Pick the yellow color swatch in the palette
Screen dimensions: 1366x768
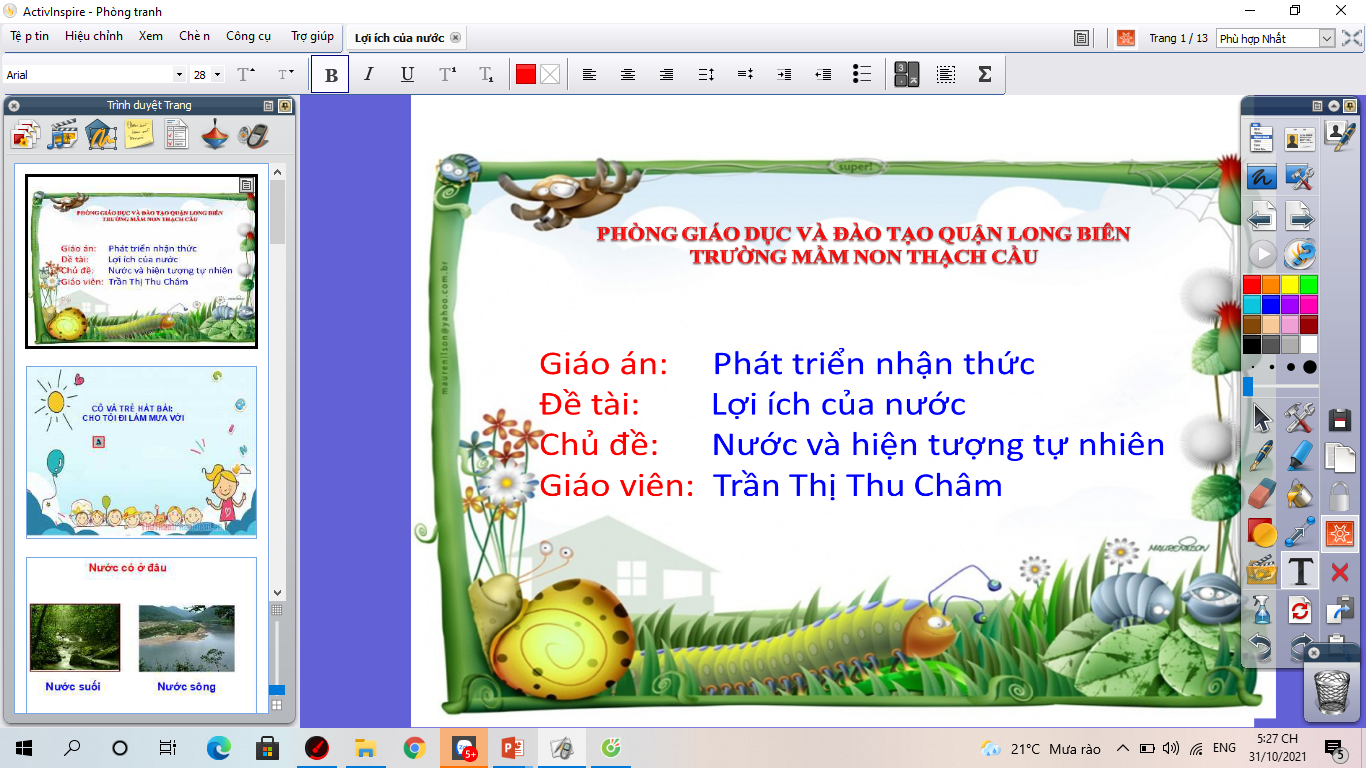(x=1290, y=285)
